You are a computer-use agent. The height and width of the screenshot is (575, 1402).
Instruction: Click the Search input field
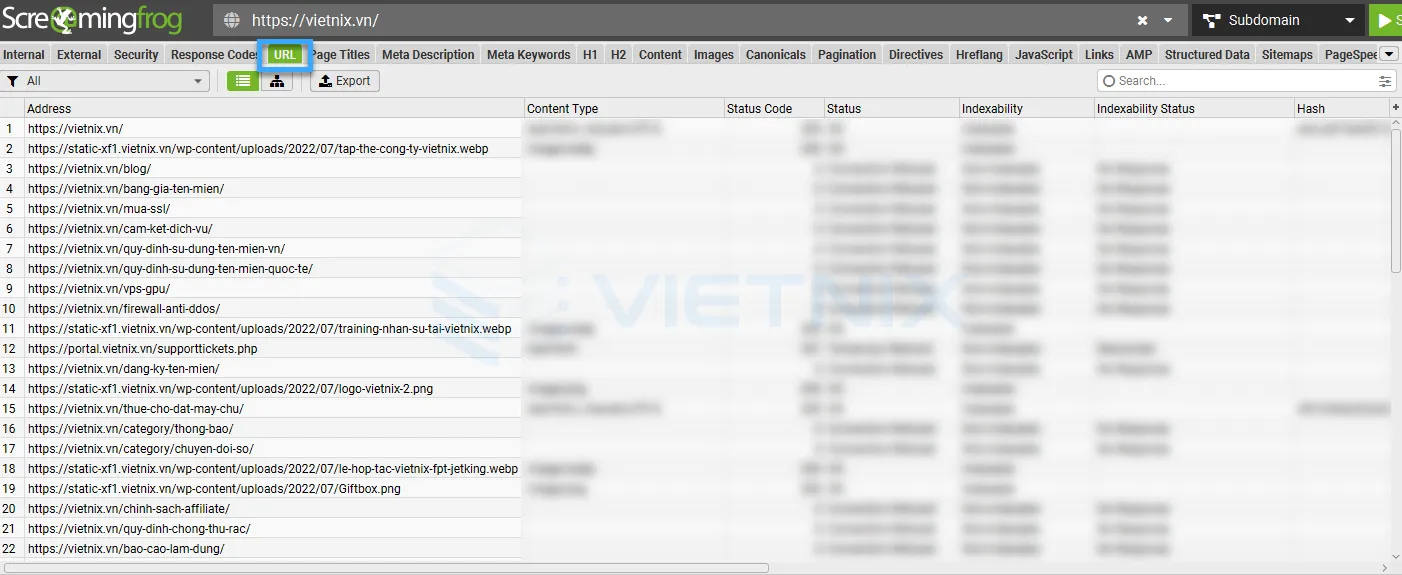1240,81
